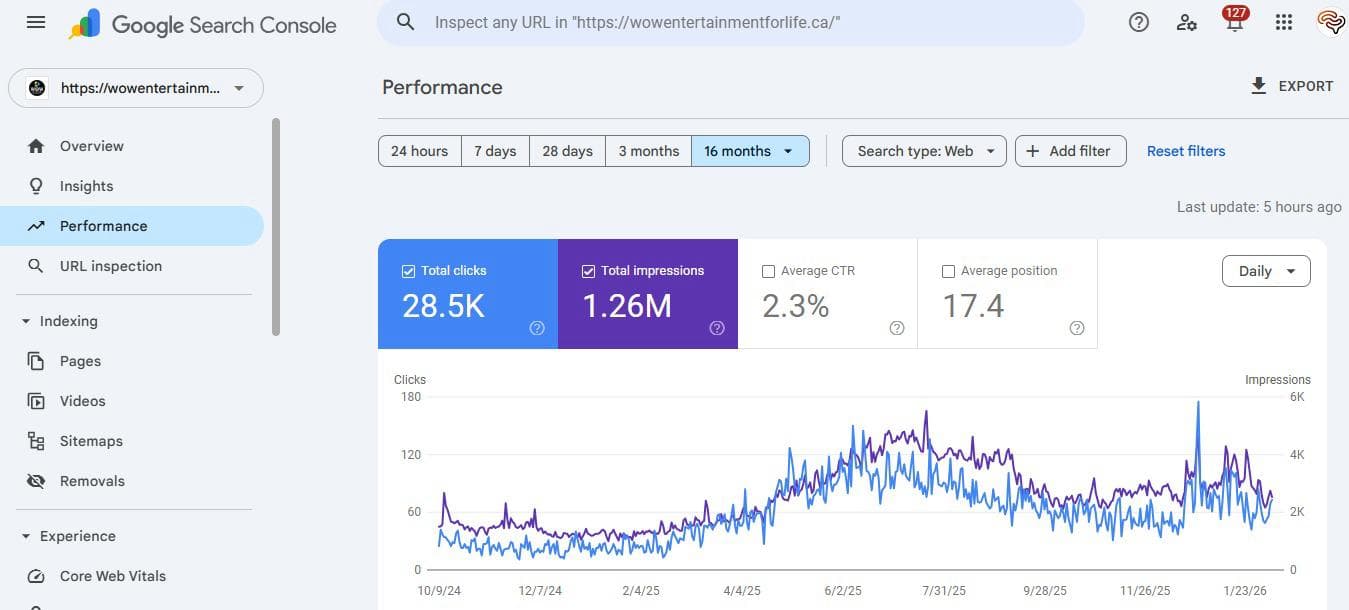Screen dimensions: 1349x610
Task: Click the Reset filters link
Action: 1185,150
